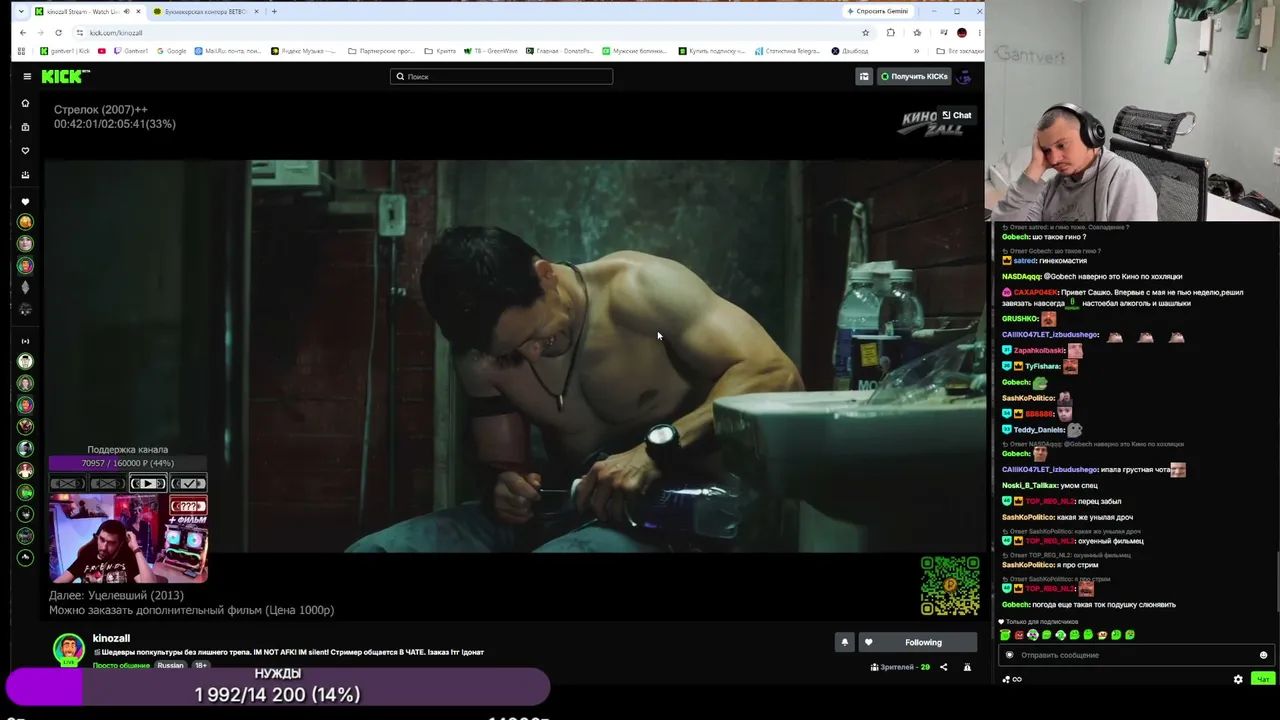Open the emoji picker in chat input
This screenshot has width=1280, height=720.
(1263, 655)
